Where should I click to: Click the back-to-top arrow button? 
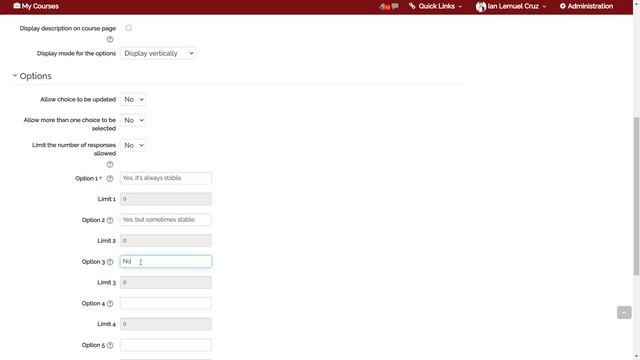(624, 313)
